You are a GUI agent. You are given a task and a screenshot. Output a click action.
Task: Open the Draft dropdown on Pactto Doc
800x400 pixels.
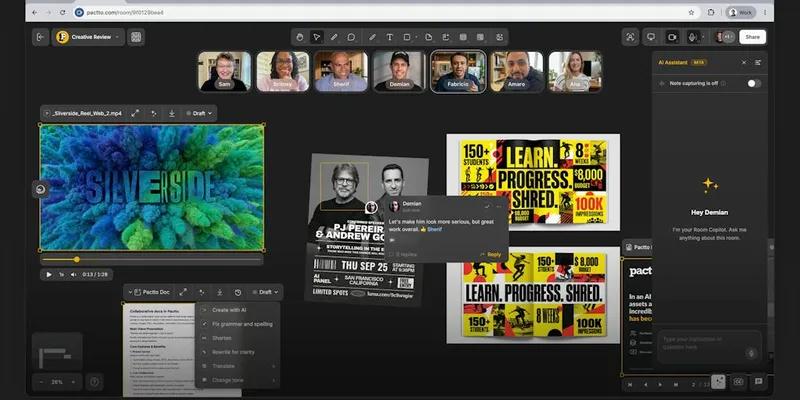(265, 292)
